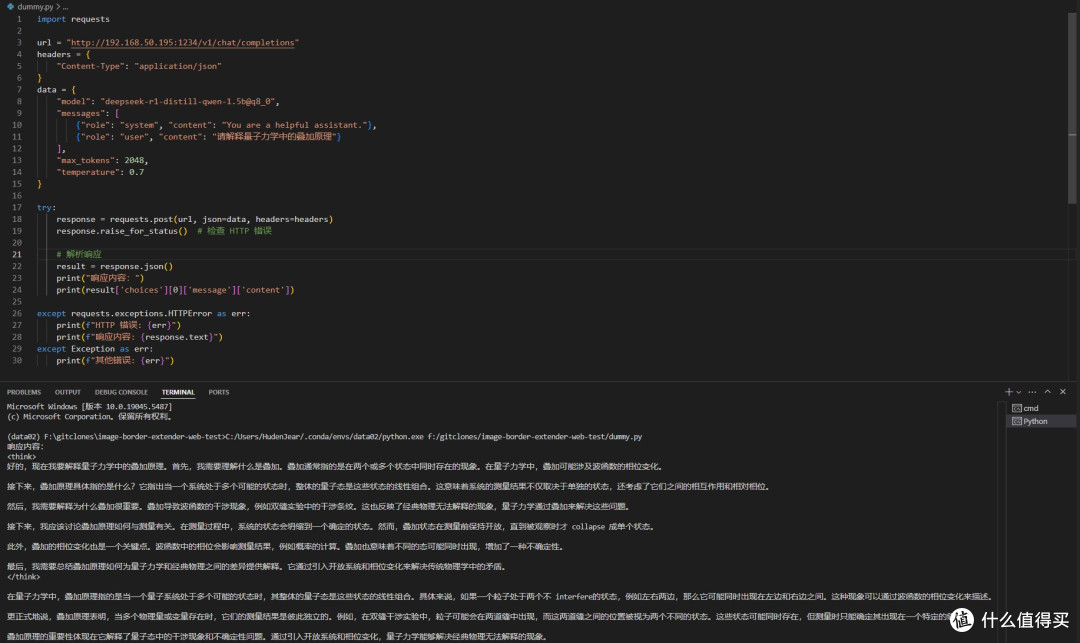Select the TERMINAL tab
Viewport: 1080px width, 643px height.
(x=178, y=392)
